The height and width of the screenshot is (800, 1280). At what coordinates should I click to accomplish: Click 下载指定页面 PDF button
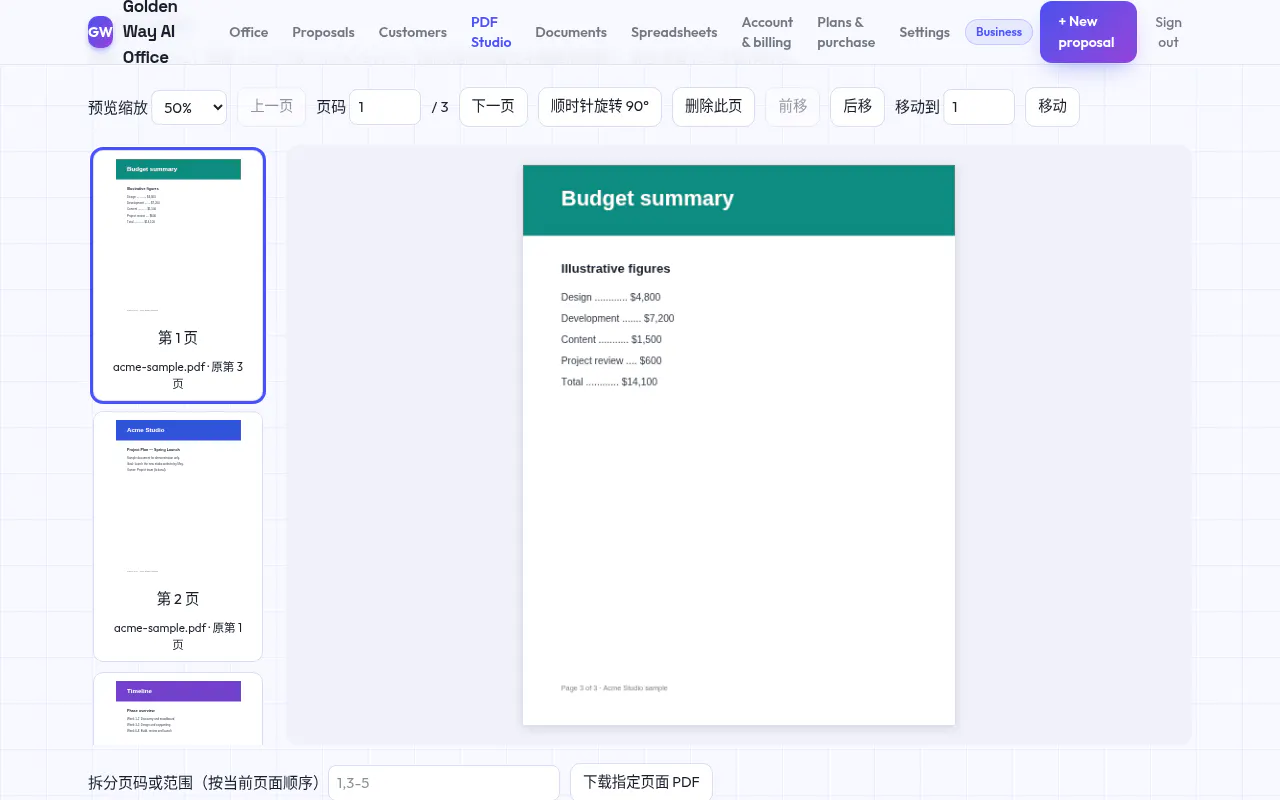pos(641,782)
